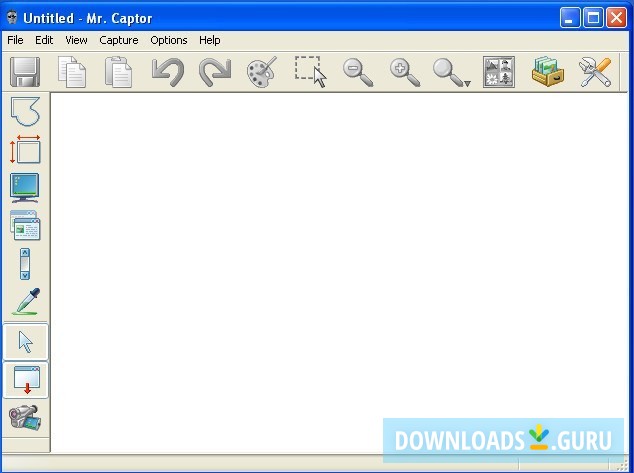Select the freehand shape capture tool

[25, 111]
